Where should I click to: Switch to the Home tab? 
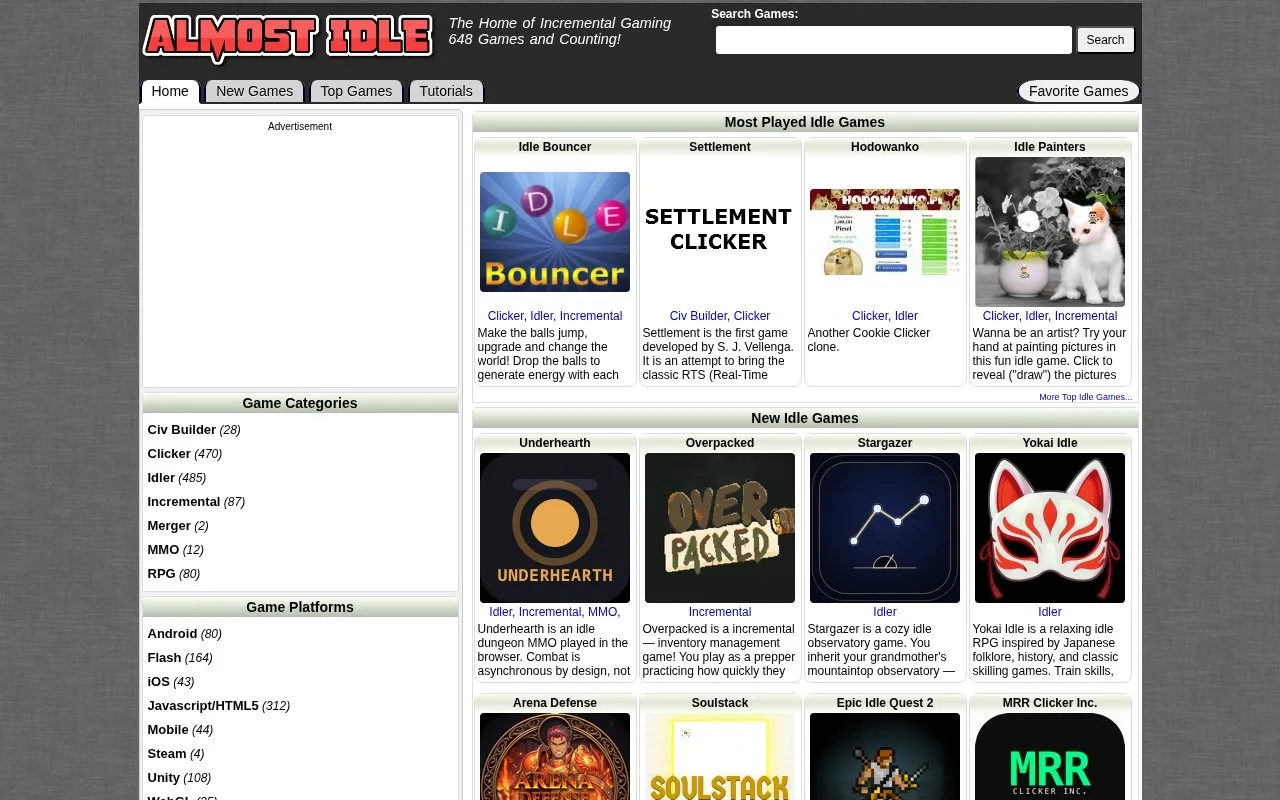[170, 91]
